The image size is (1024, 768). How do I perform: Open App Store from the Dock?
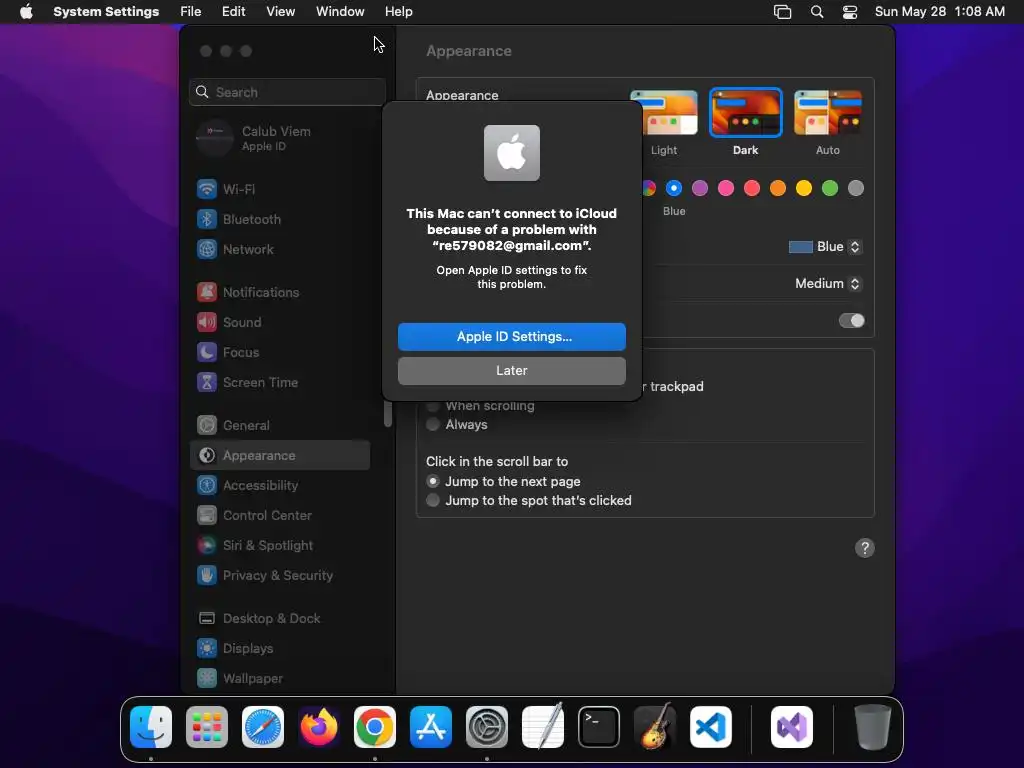(x=431, y=727)
